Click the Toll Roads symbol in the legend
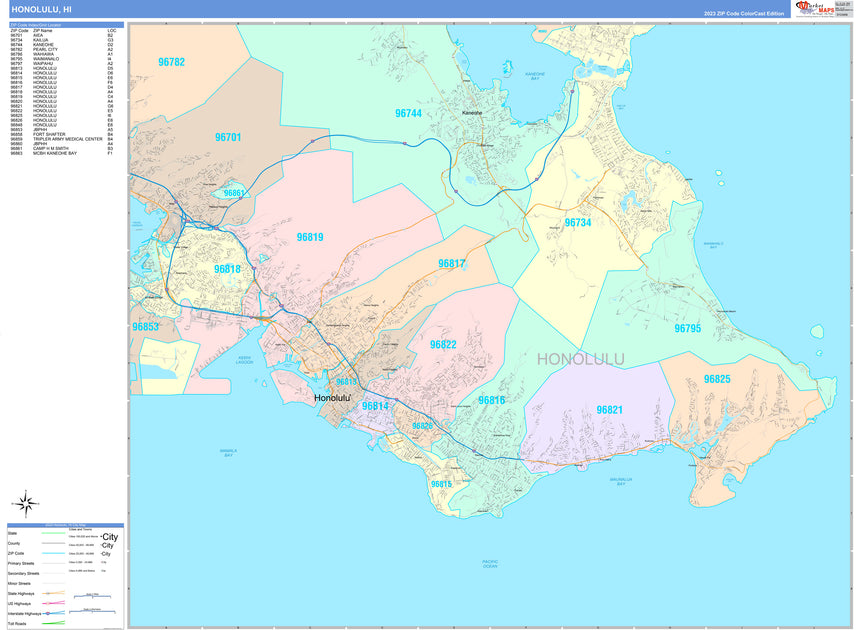This screenshot has height=630, width=857. (52, 623)
